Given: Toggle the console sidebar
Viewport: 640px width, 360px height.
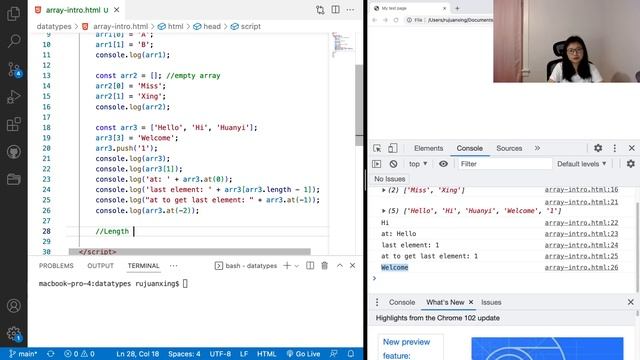Looking at the screenshot, I should tap(376, 164).
